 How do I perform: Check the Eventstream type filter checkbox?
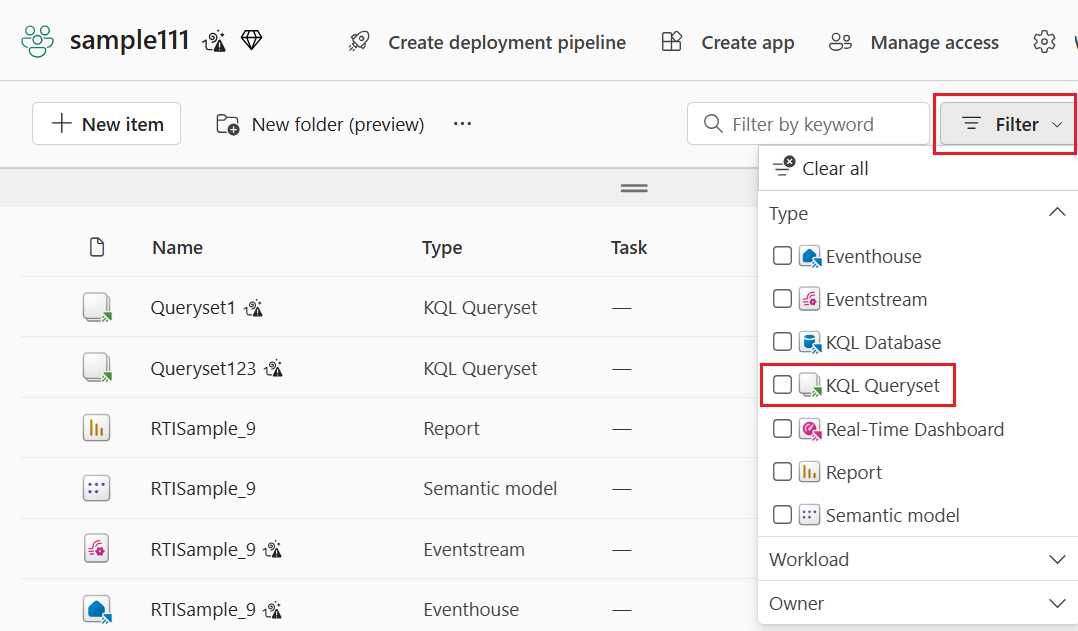(782, 299)
